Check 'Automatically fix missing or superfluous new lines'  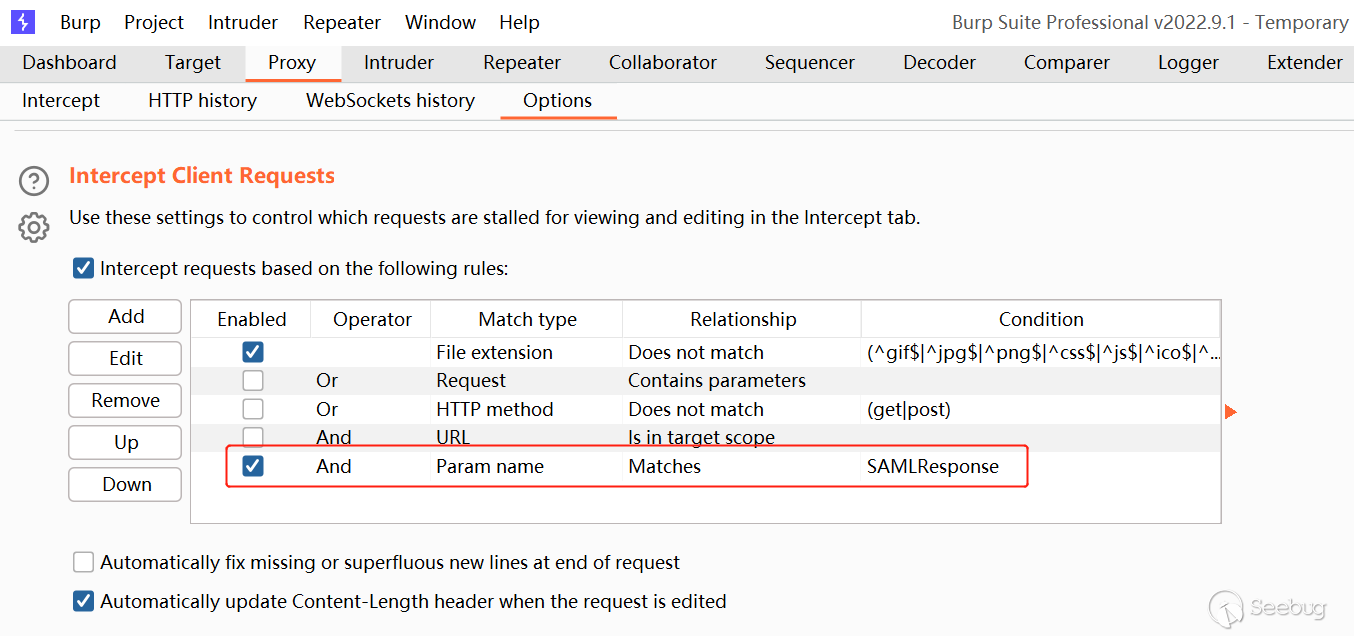(x=84, y=562)
